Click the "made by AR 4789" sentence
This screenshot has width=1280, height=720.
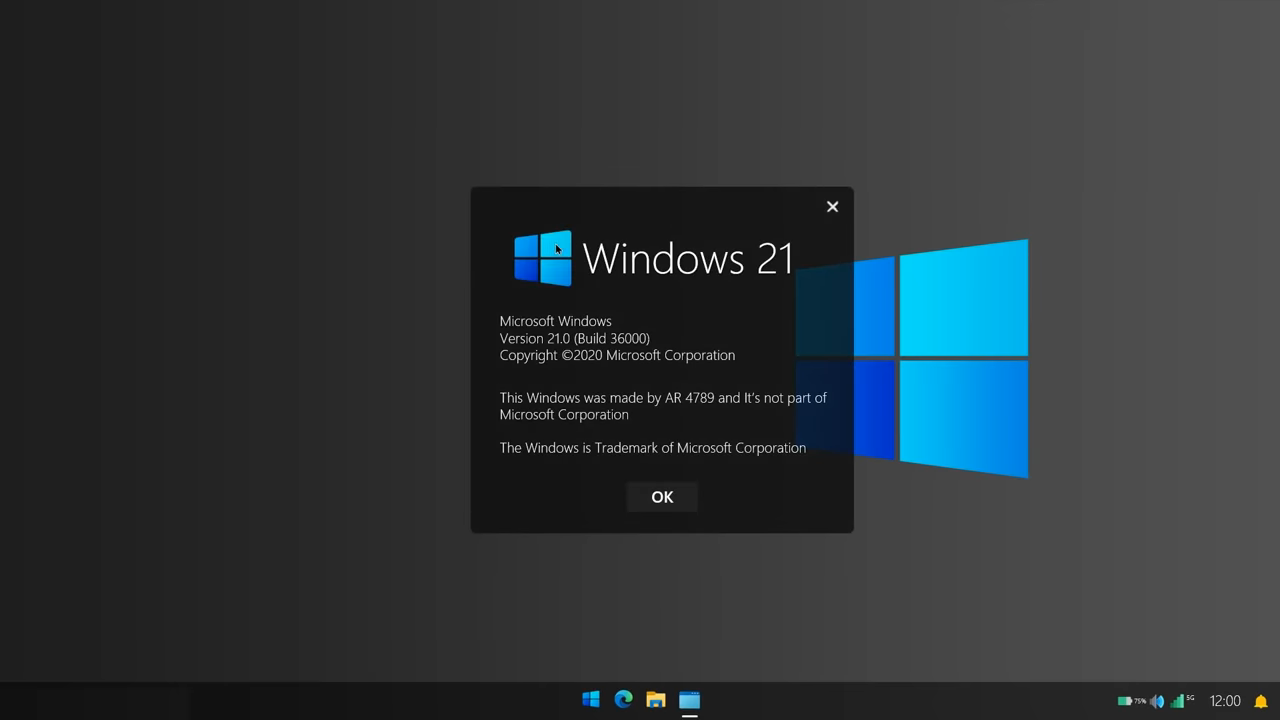pyautogui.click(x=663, y=406)
